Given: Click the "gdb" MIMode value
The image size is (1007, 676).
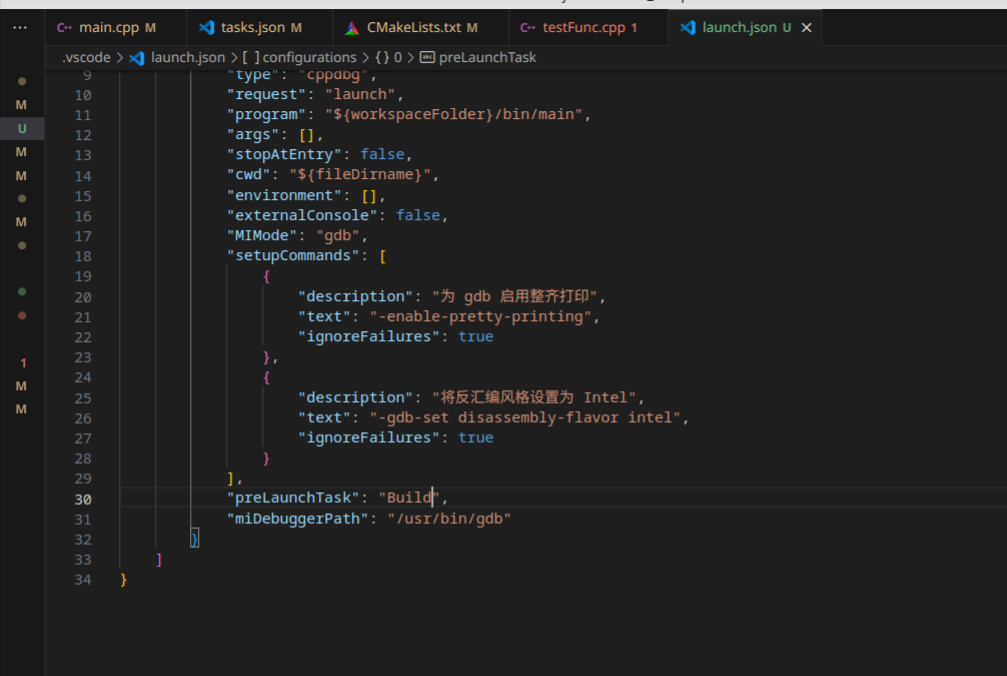Looking at the screenshot, I should (x=338, y=236).
